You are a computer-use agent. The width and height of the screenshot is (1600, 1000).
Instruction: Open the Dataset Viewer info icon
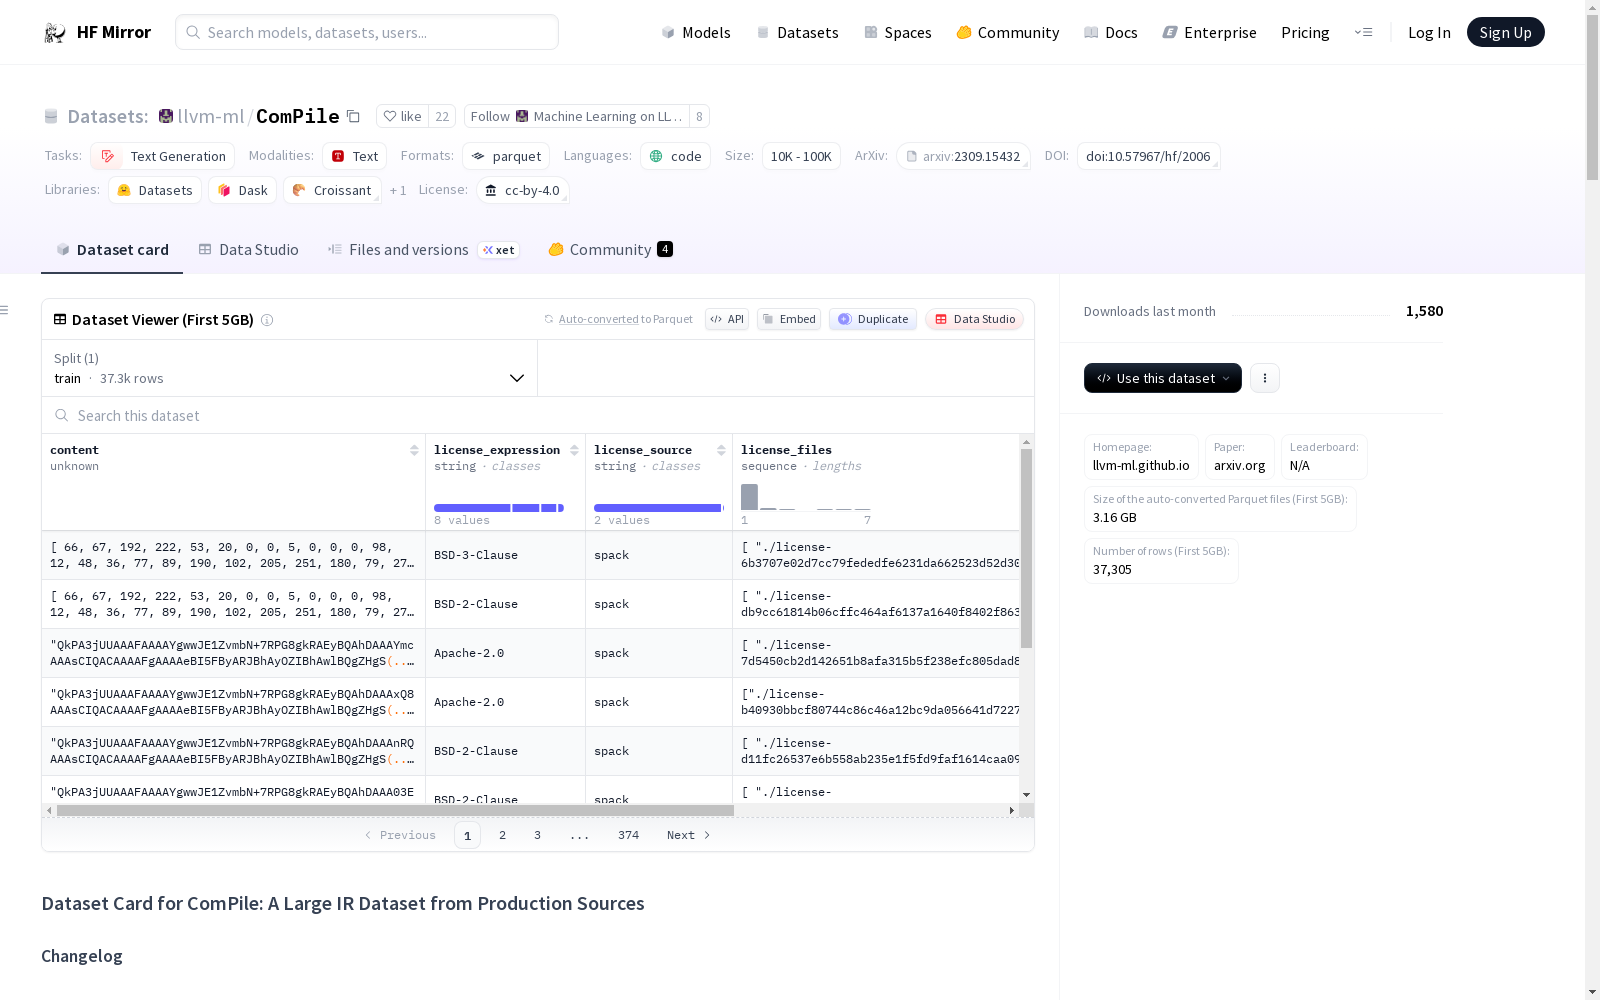tap(267, 320)
